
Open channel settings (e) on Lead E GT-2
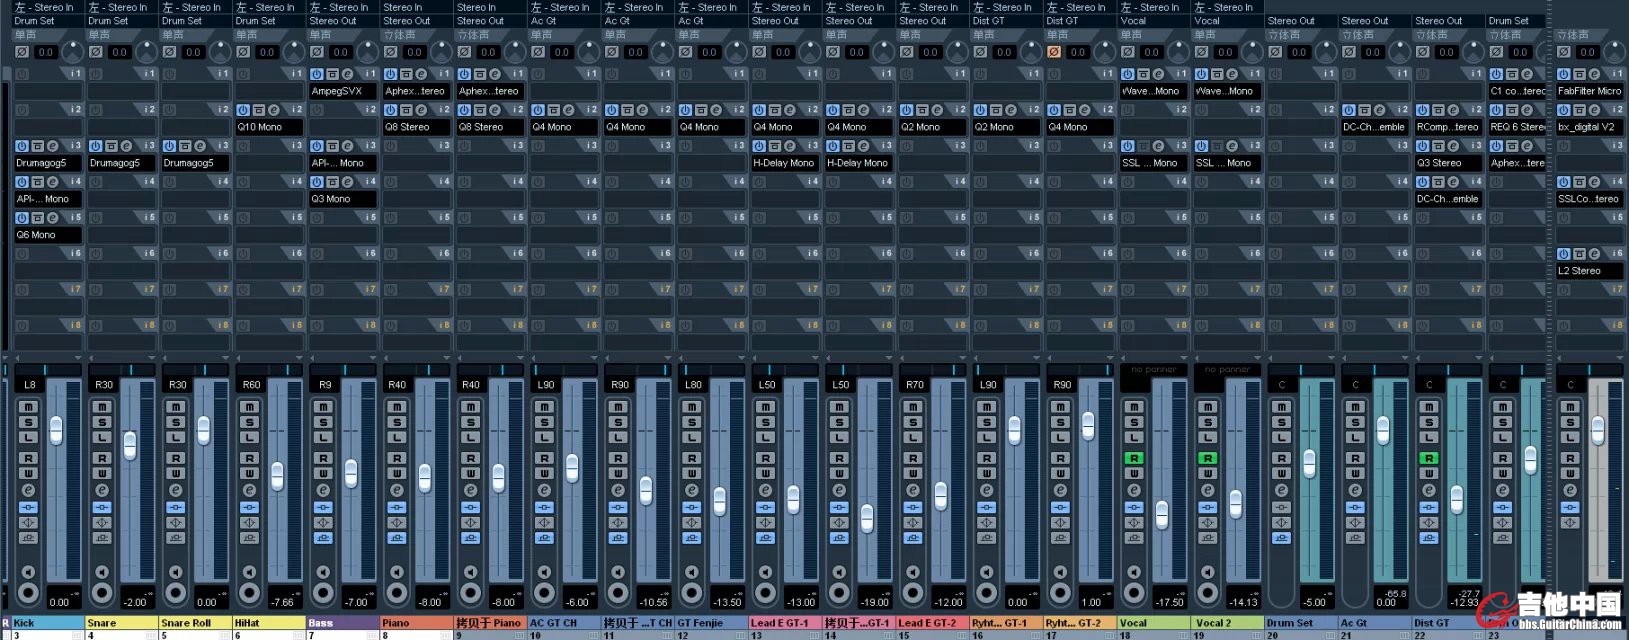[913, 490]
